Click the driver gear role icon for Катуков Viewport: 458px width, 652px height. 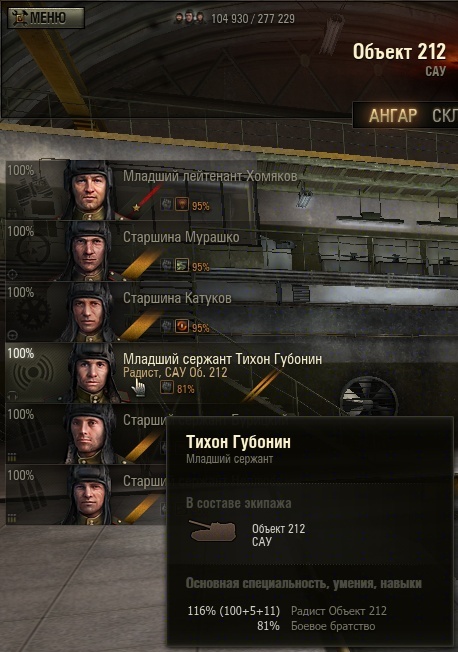32,313
